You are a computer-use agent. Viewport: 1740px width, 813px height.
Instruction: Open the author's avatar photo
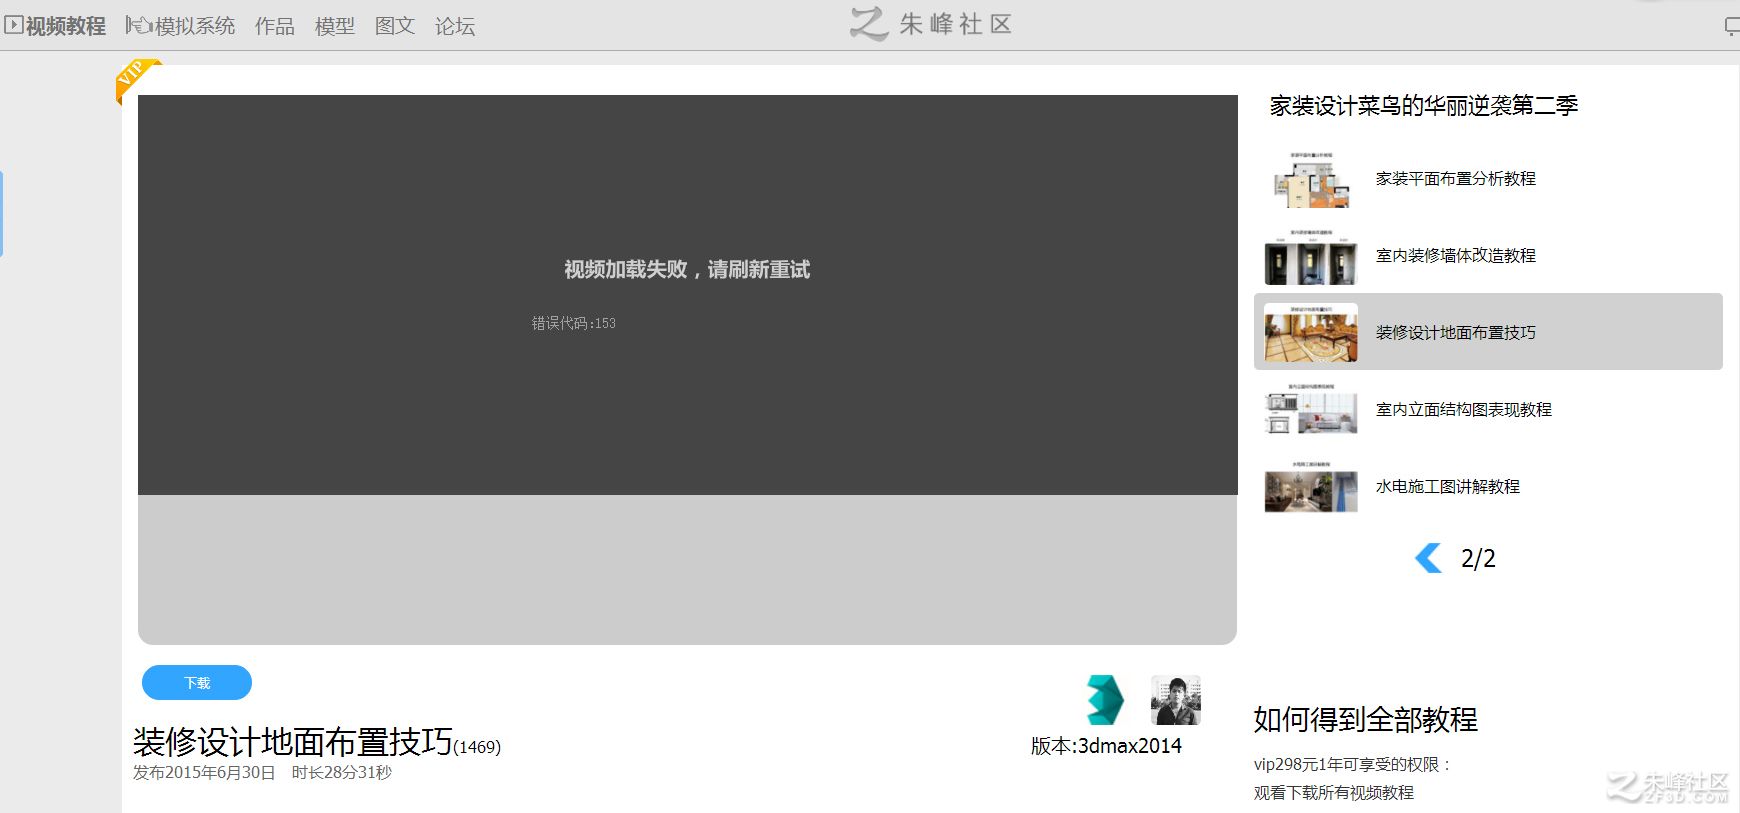[1176, 700]
